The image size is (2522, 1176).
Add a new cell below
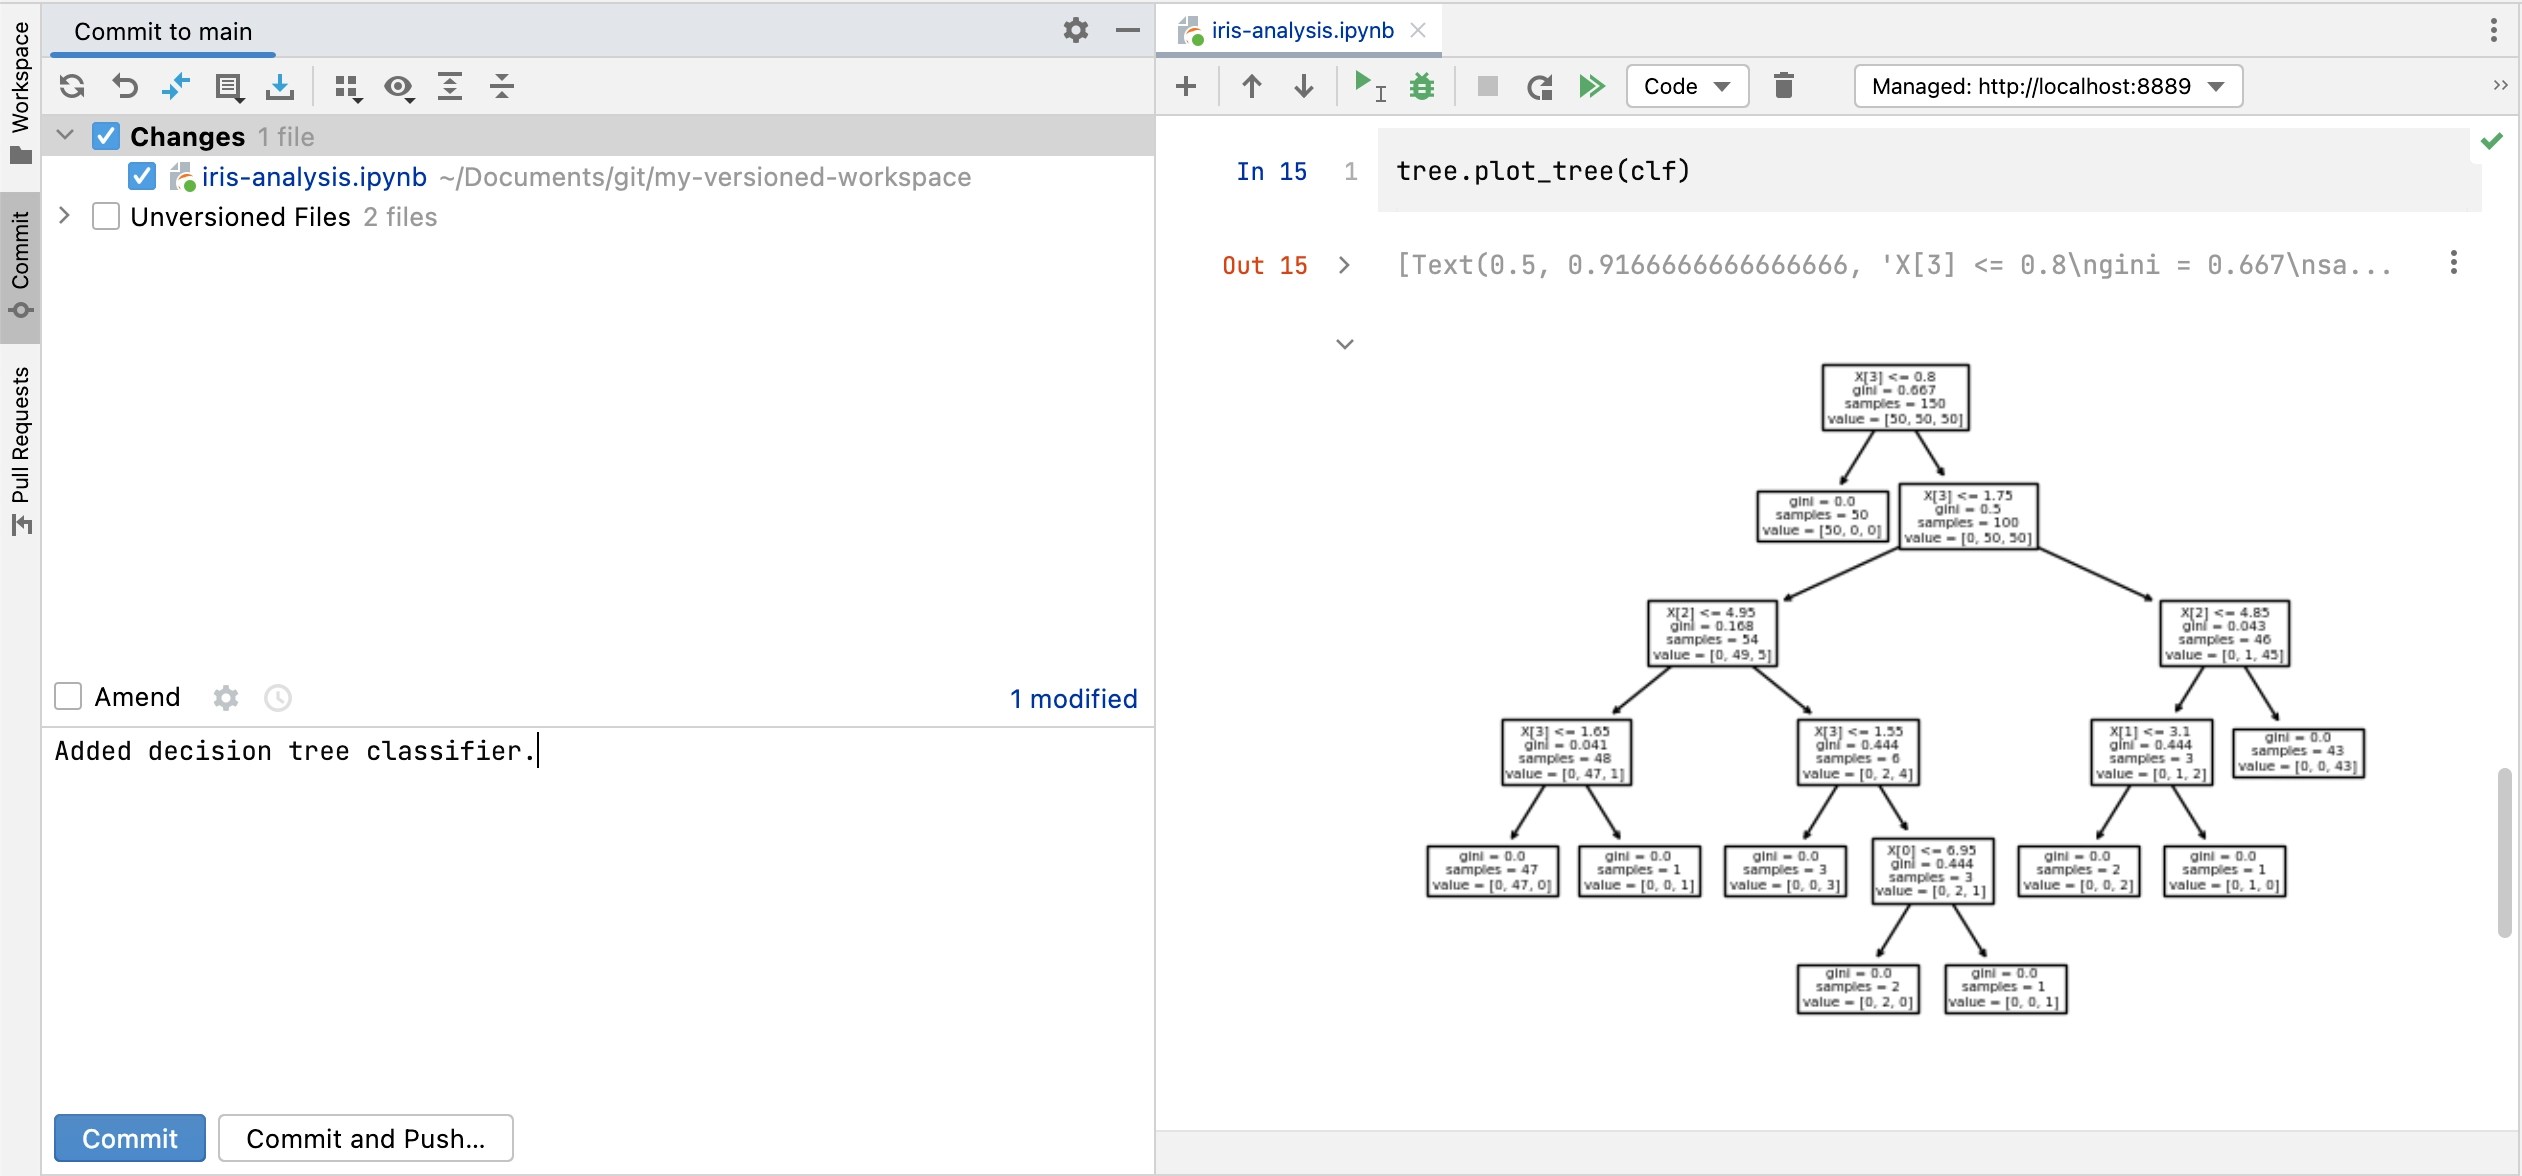click(x=1186, y=86)
